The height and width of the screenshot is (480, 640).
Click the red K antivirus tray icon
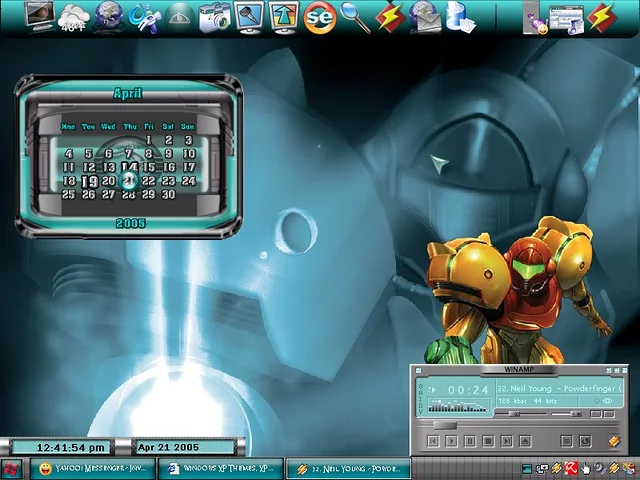(x=569, y=468)
